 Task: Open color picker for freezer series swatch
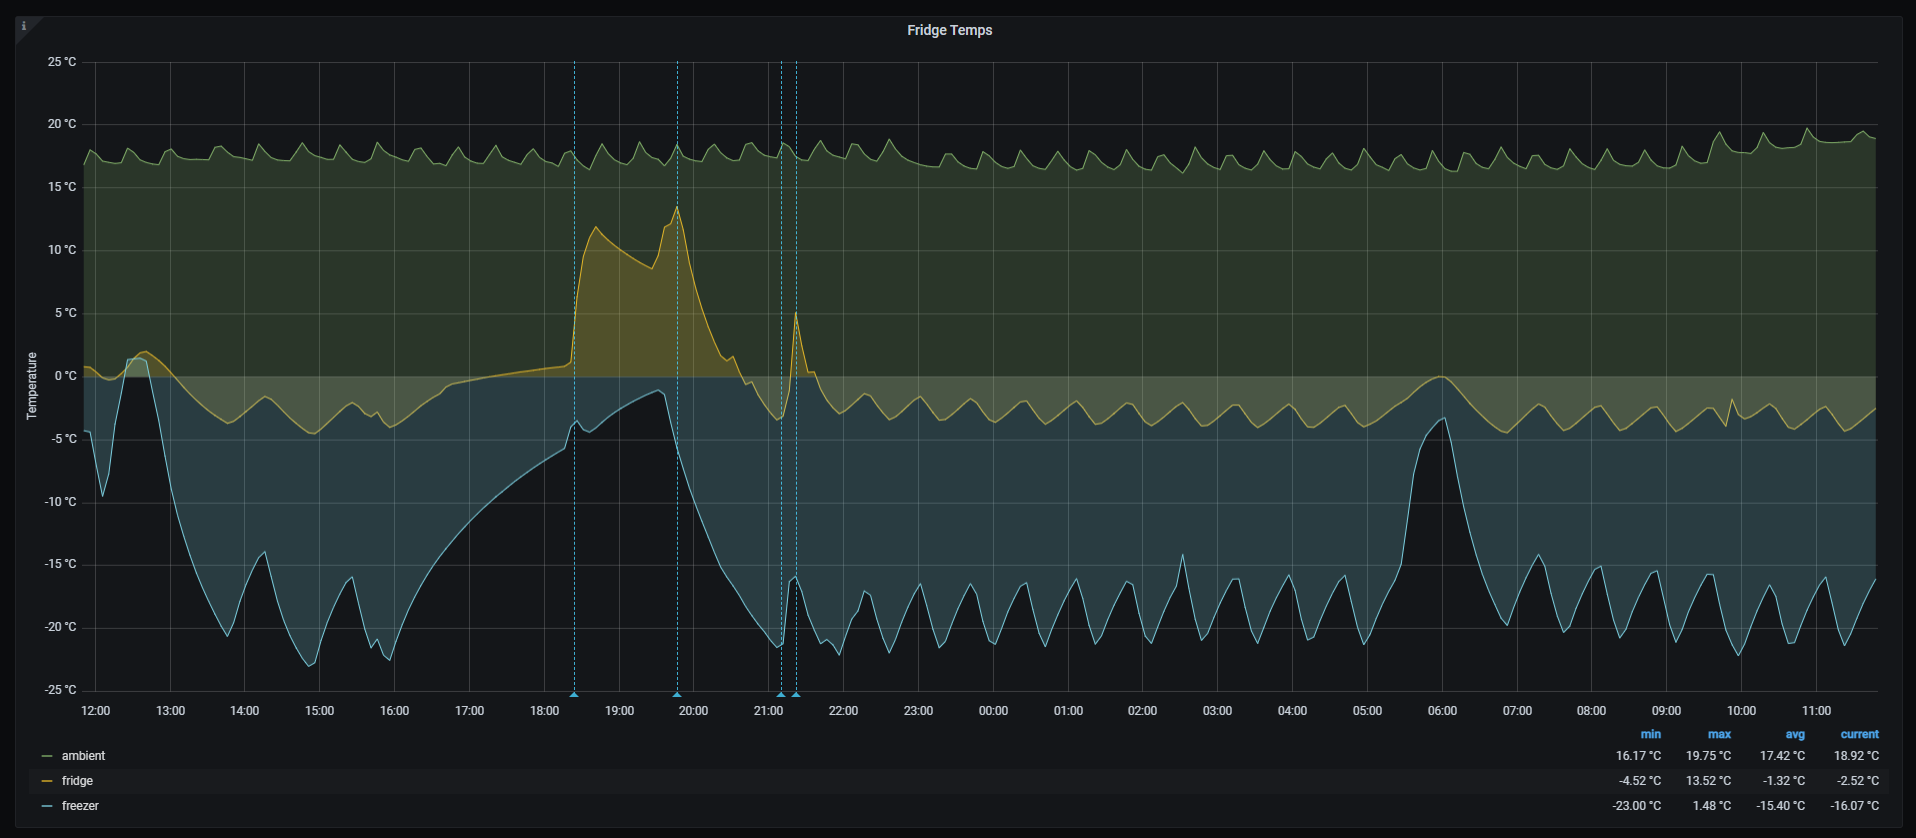coord(47,806)
